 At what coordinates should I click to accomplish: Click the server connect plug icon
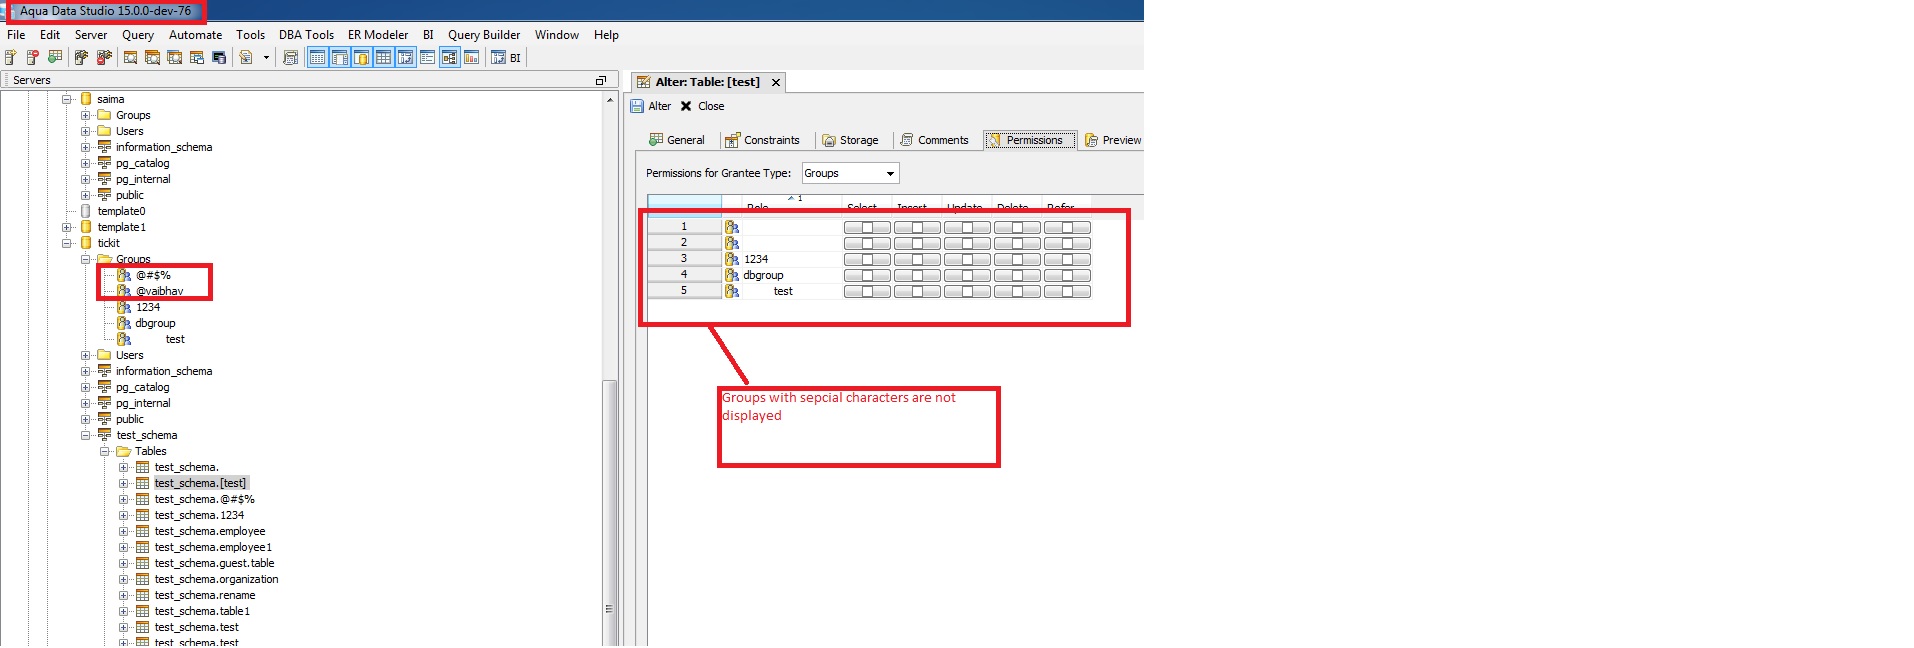click(81, 57)
